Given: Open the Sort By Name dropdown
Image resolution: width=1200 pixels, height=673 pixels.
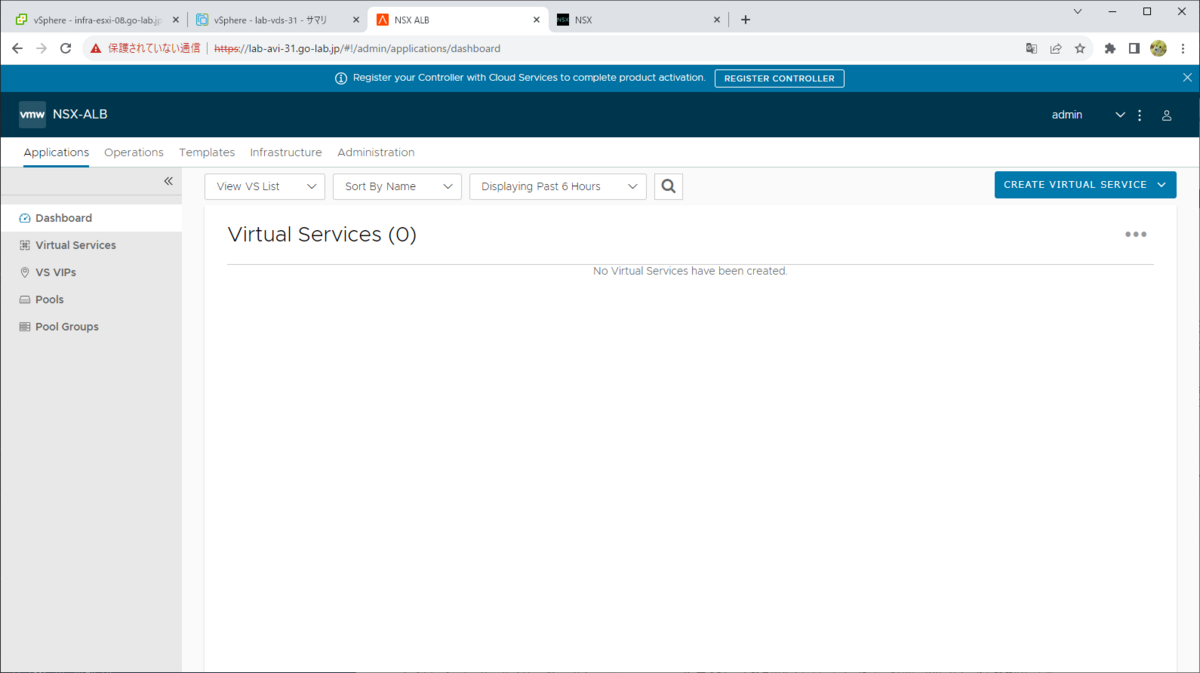Looking at the screenshot, I should (x=397, y=186).
